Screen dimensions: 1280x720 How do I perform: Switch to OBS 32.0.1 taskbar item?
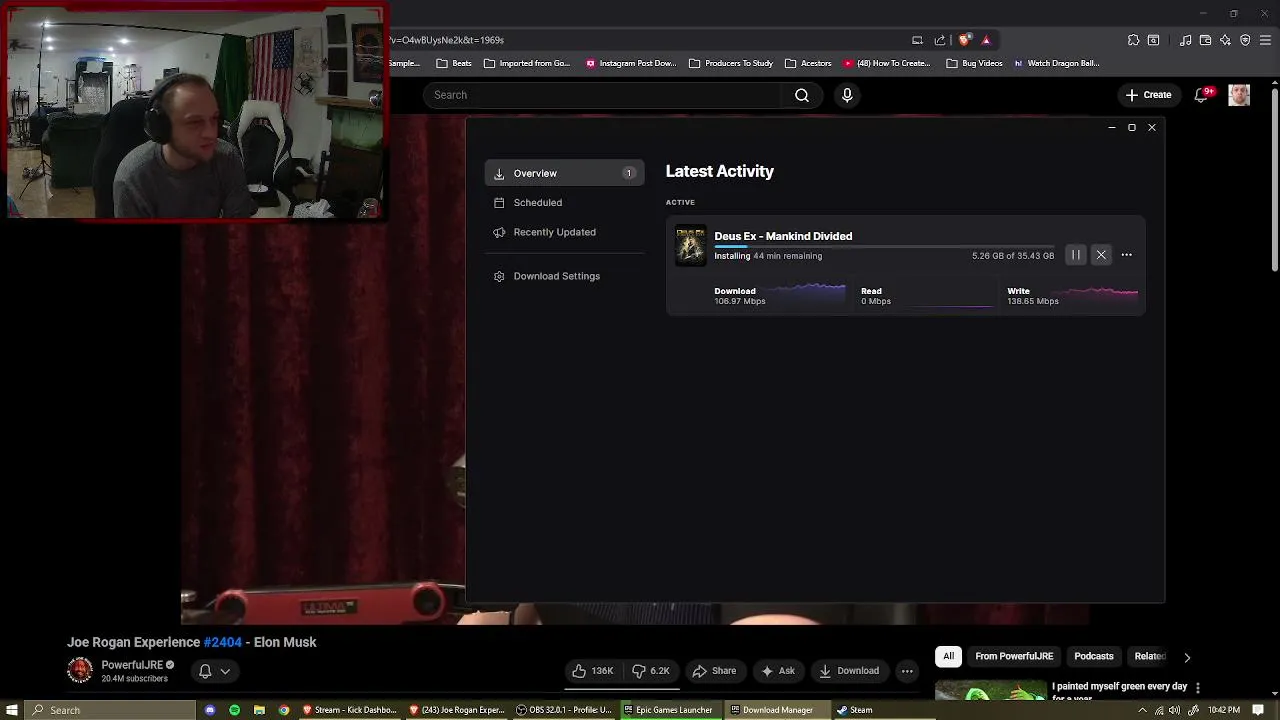563,710
